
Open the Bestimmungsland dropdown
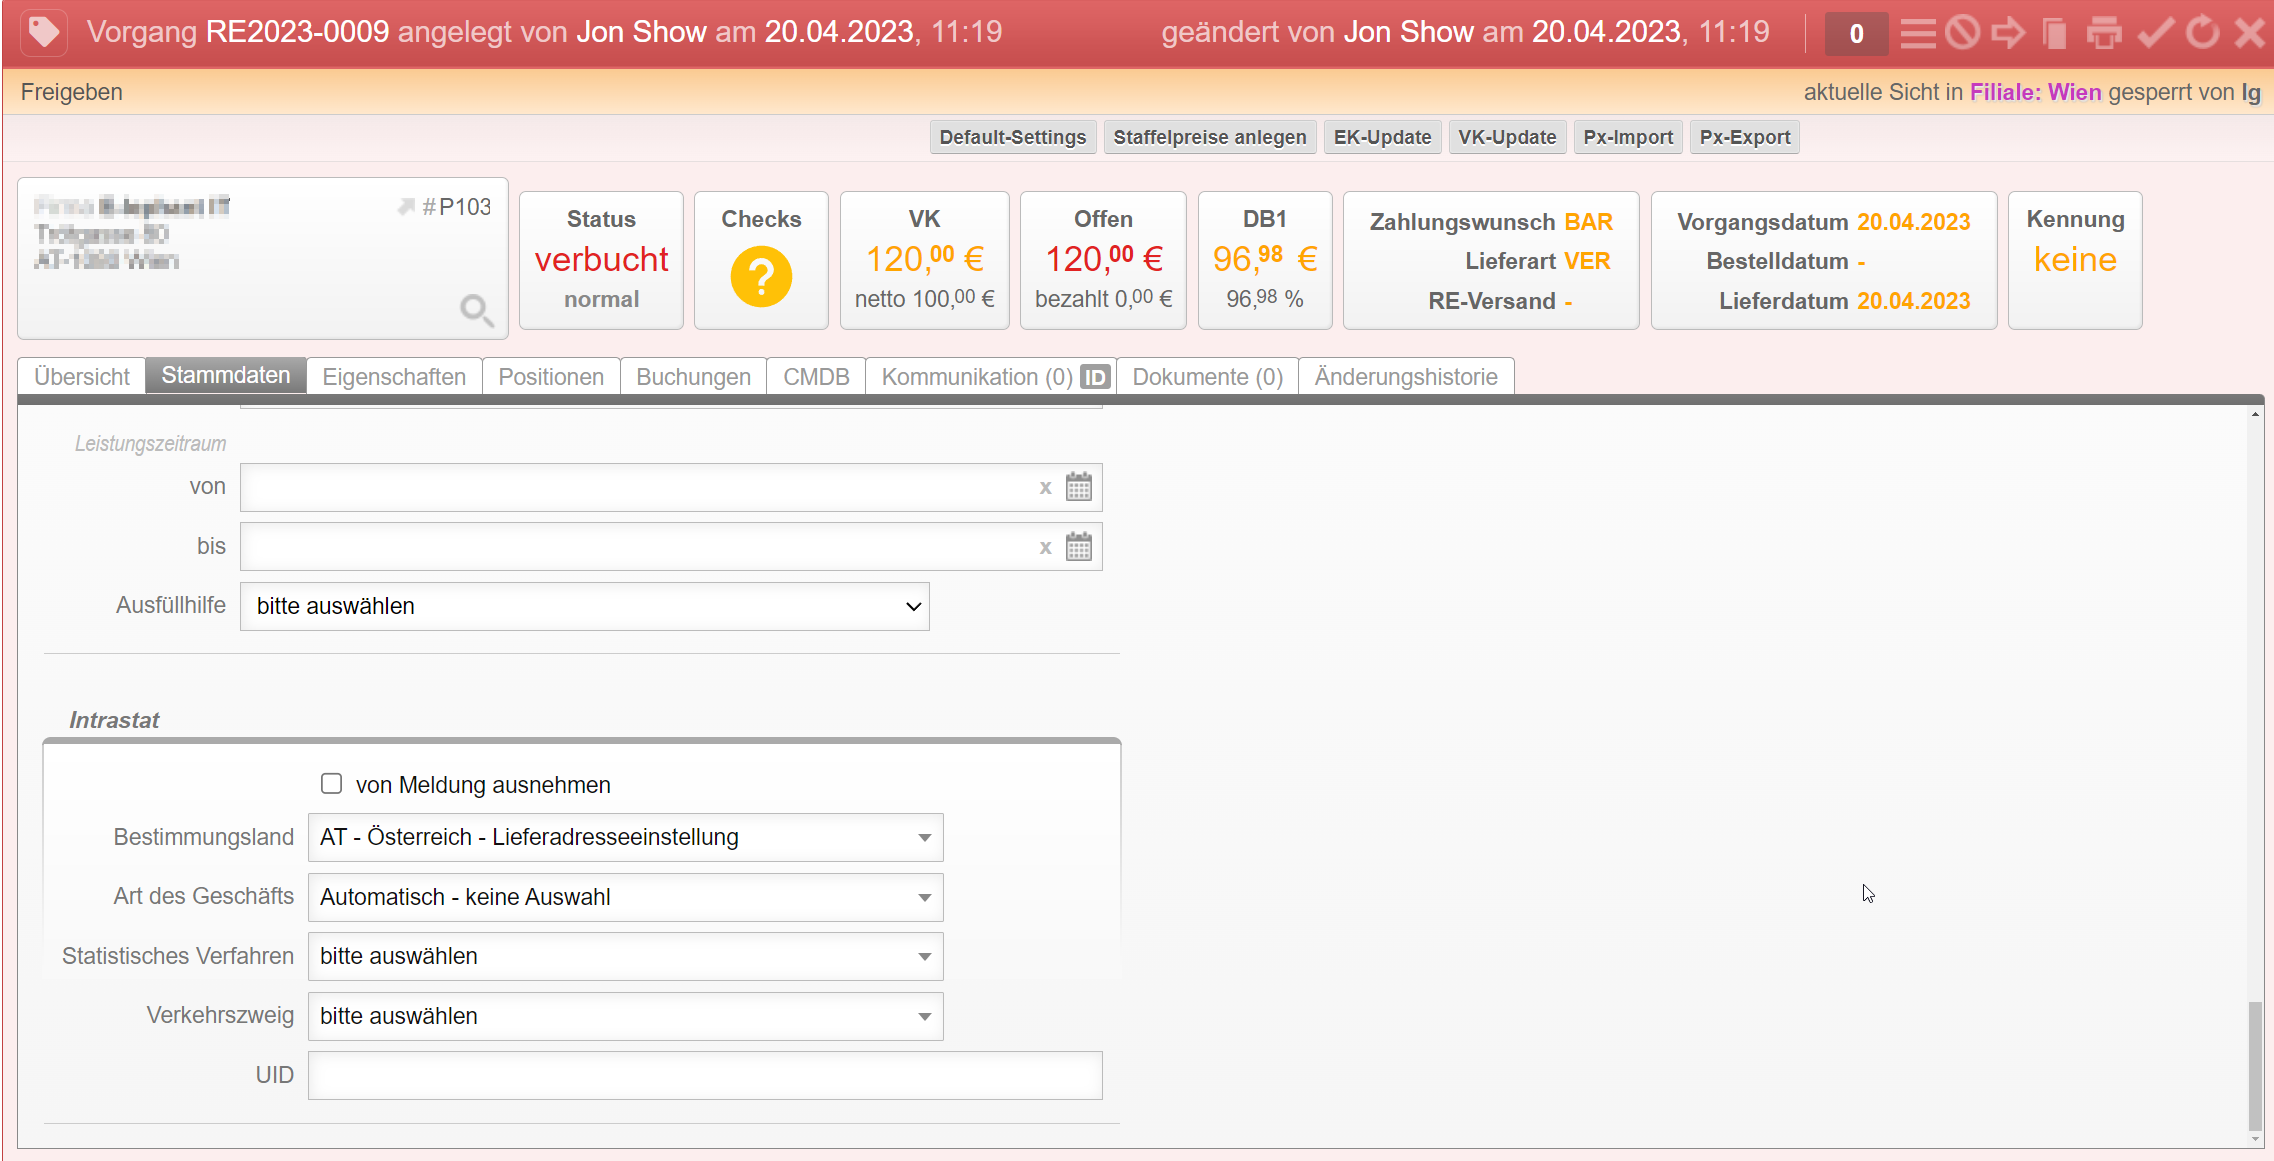point(625,837)
